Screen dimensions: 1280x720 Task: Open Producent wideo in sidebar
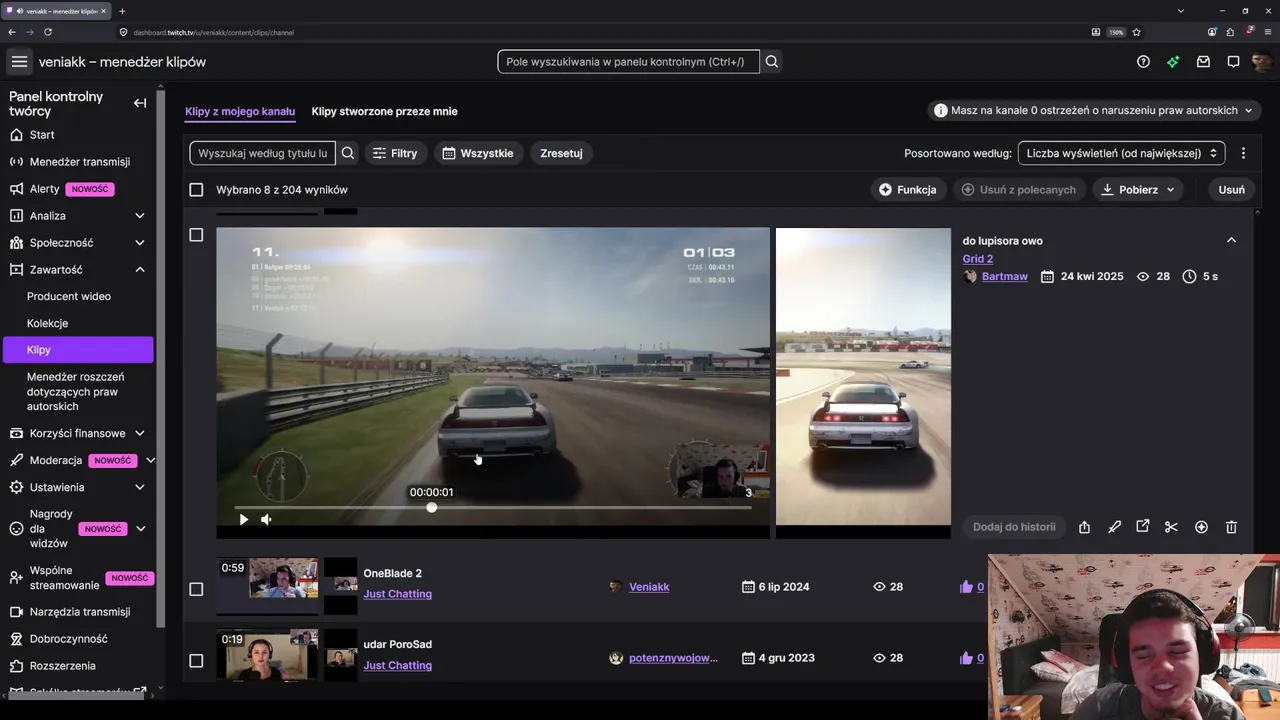(69, 297)
